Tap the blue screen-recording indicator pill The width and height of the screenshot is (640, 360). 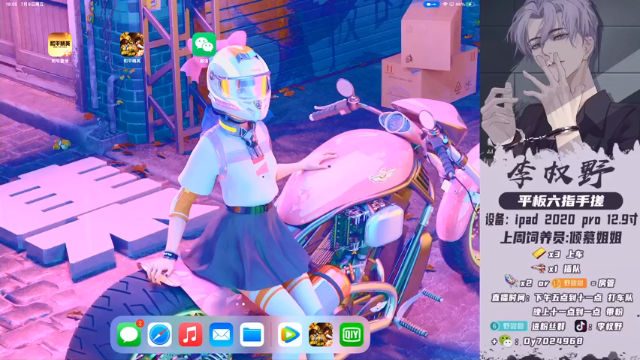coord(431,4)
